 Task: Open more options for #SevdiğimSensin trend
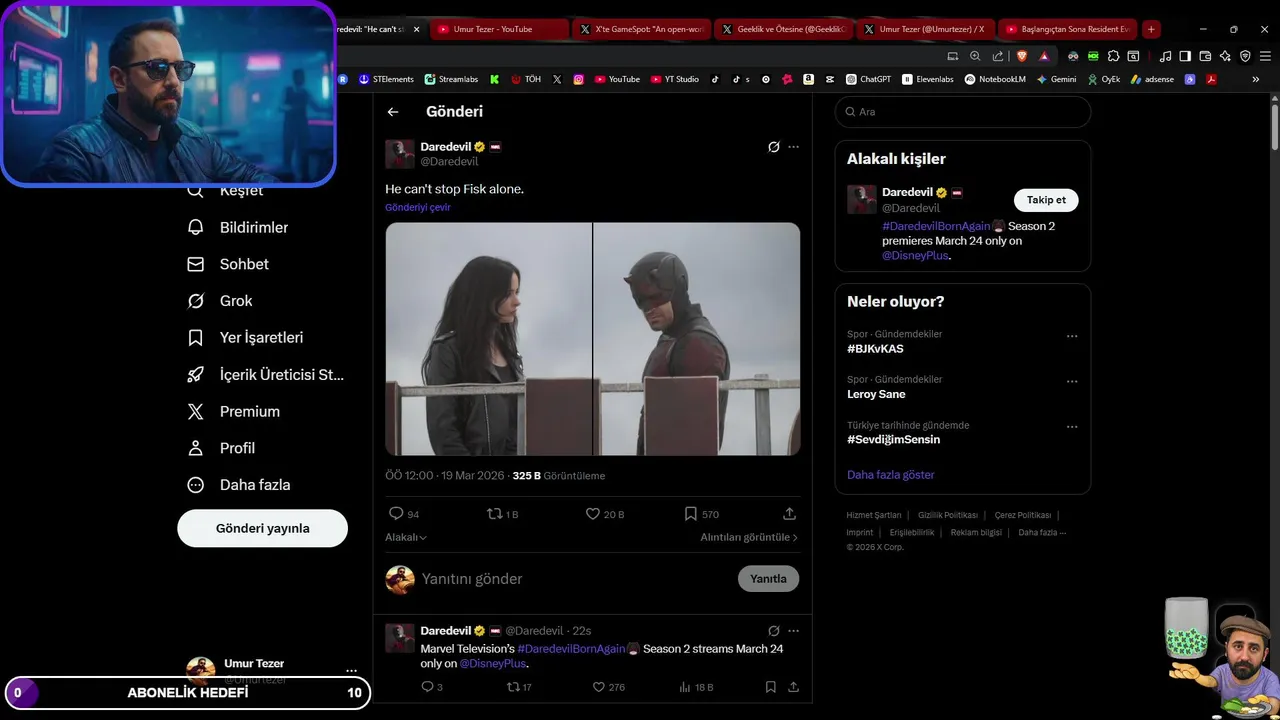coord(1072,427)
